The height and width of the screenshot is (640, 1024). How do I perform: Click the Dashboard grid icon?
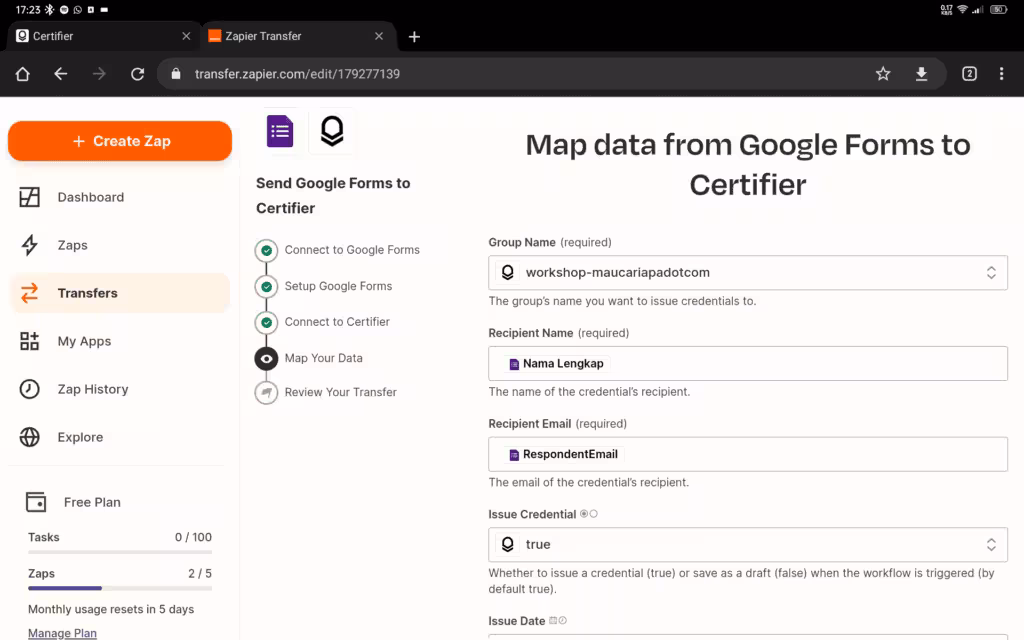click(29, 197)
